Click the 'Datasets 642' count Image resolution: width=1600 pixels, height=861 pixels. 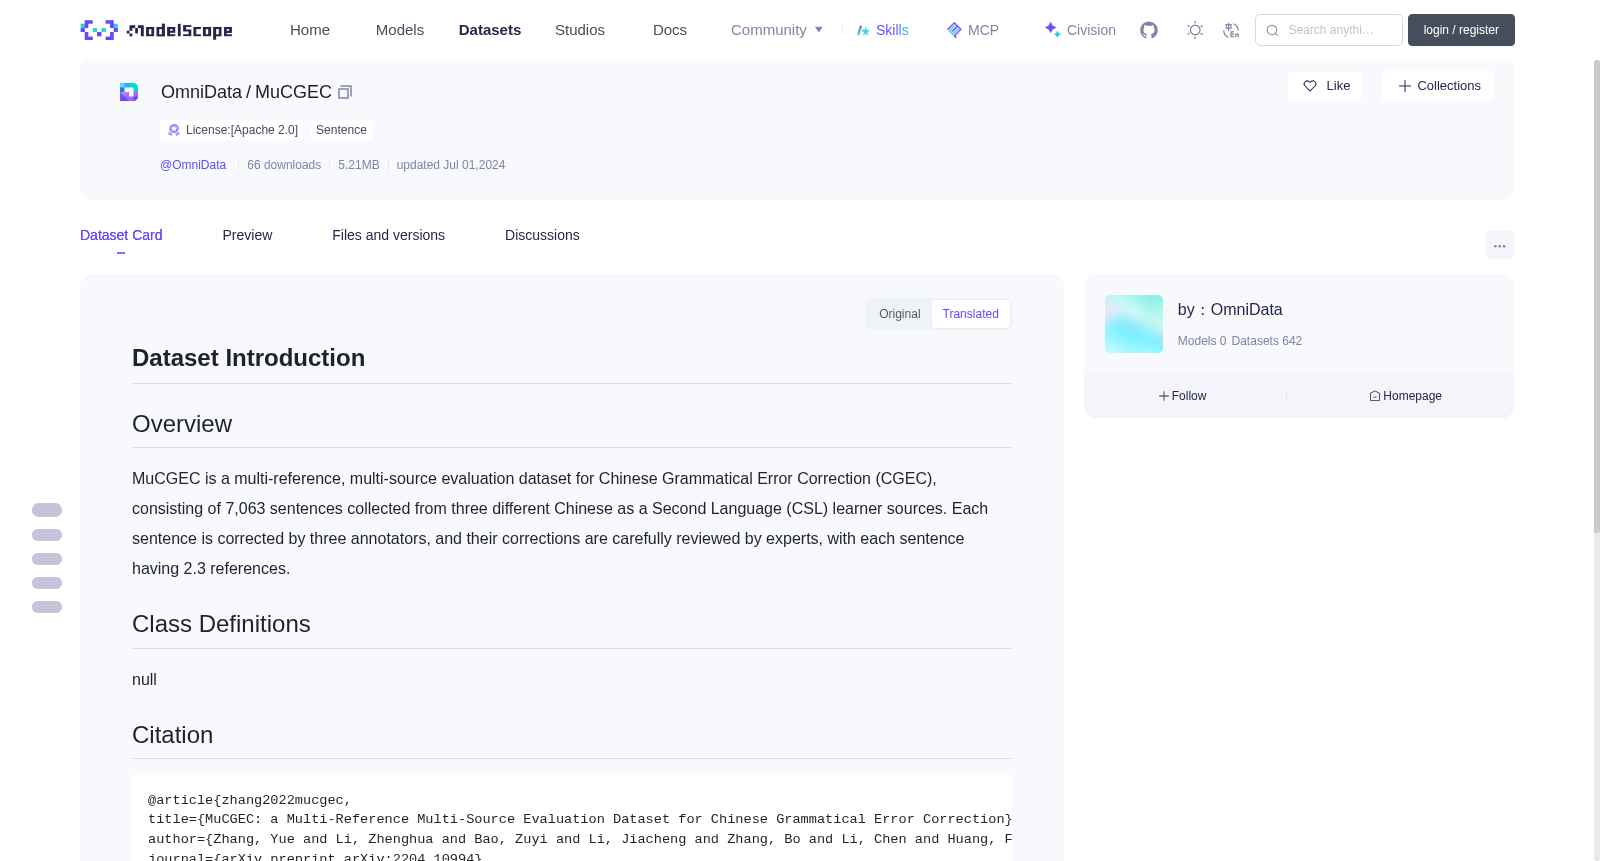[1267, 341]
